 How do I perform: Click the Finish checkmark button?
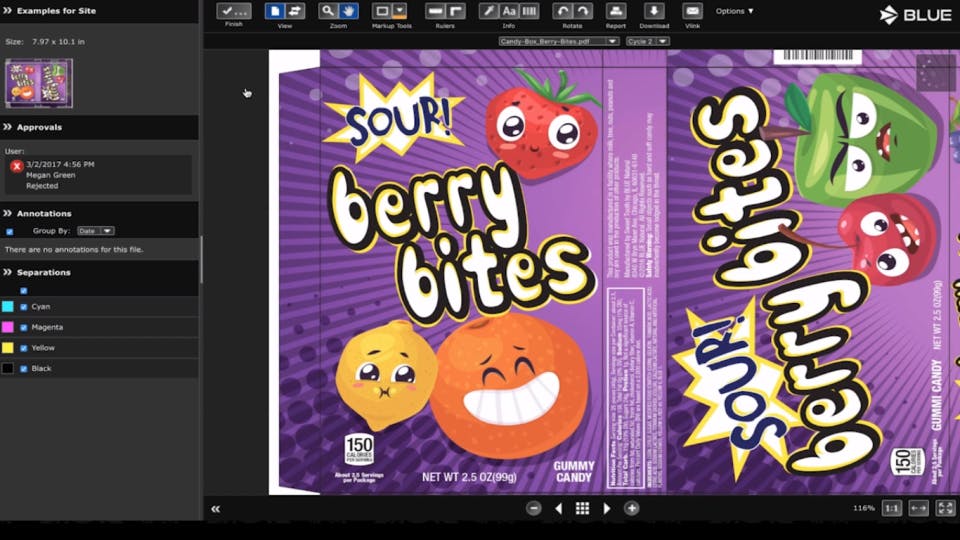point(233,11)
